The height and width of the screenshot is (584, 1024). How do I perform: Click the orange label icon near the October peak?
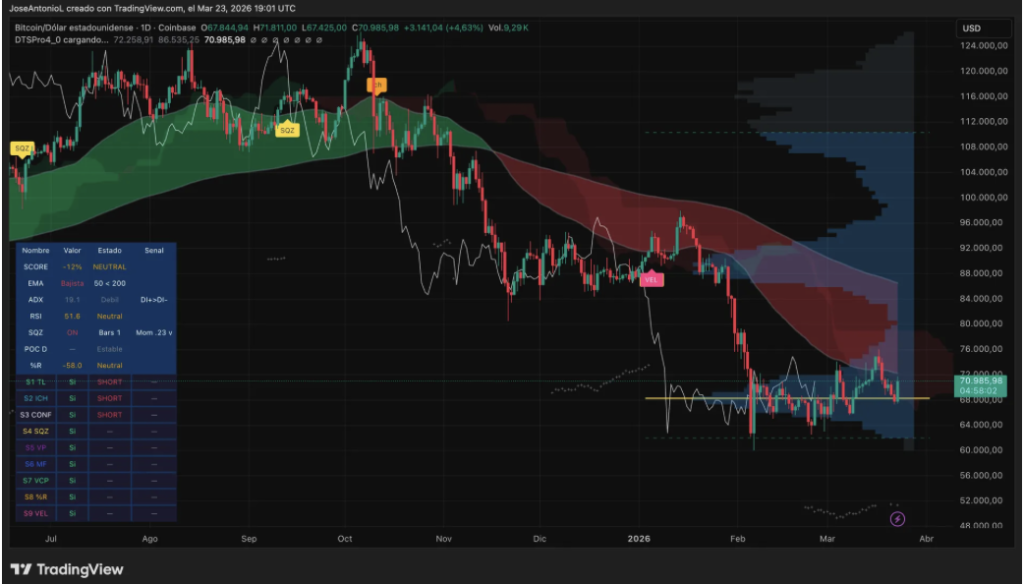pyautogui.click(x=376, y=84)
